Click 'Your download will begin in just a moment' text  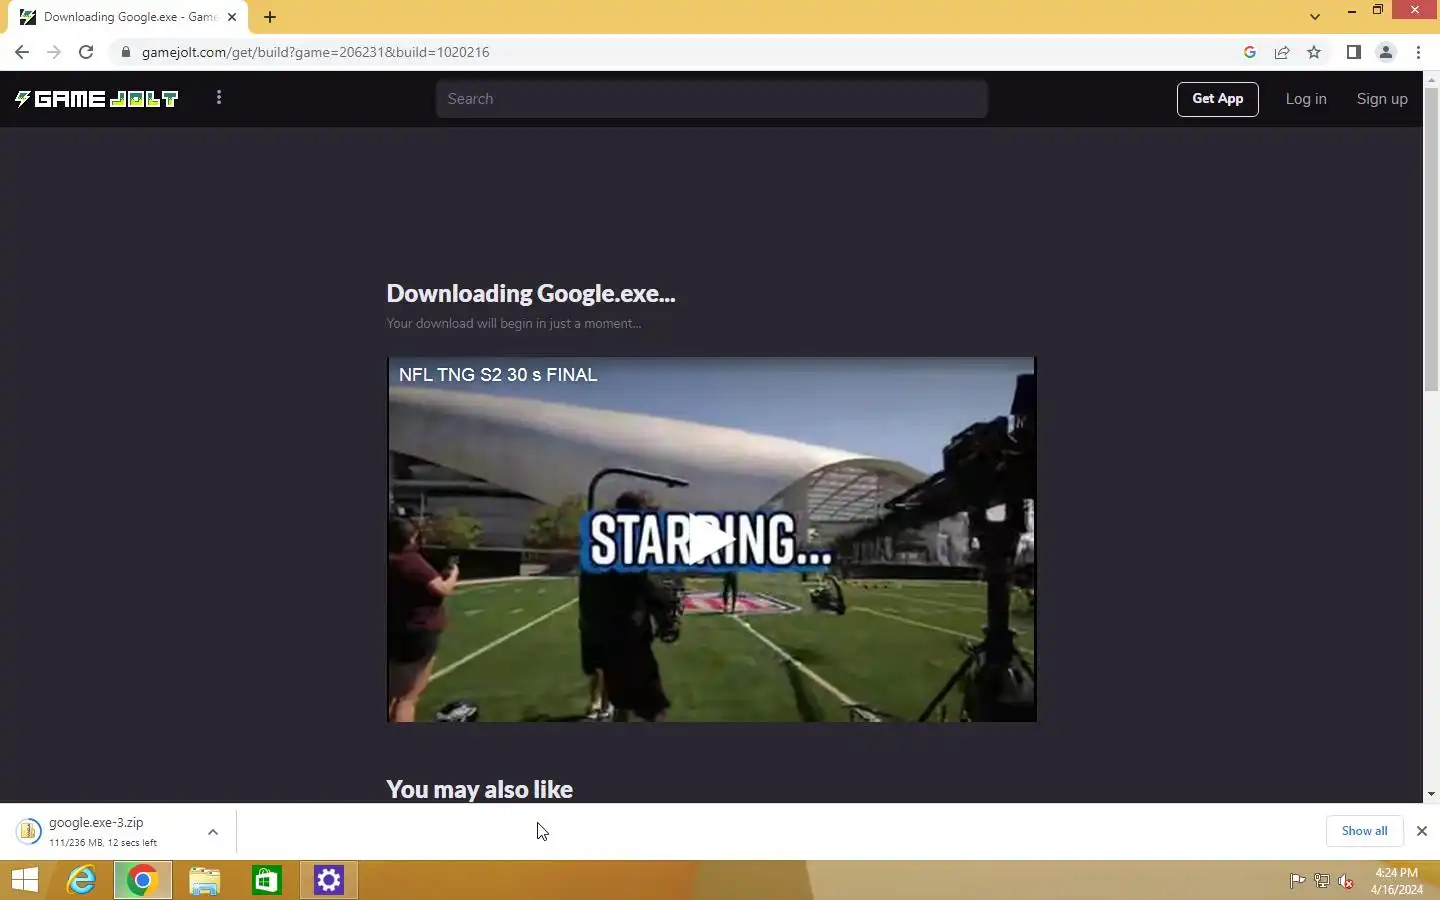(514, 324)
